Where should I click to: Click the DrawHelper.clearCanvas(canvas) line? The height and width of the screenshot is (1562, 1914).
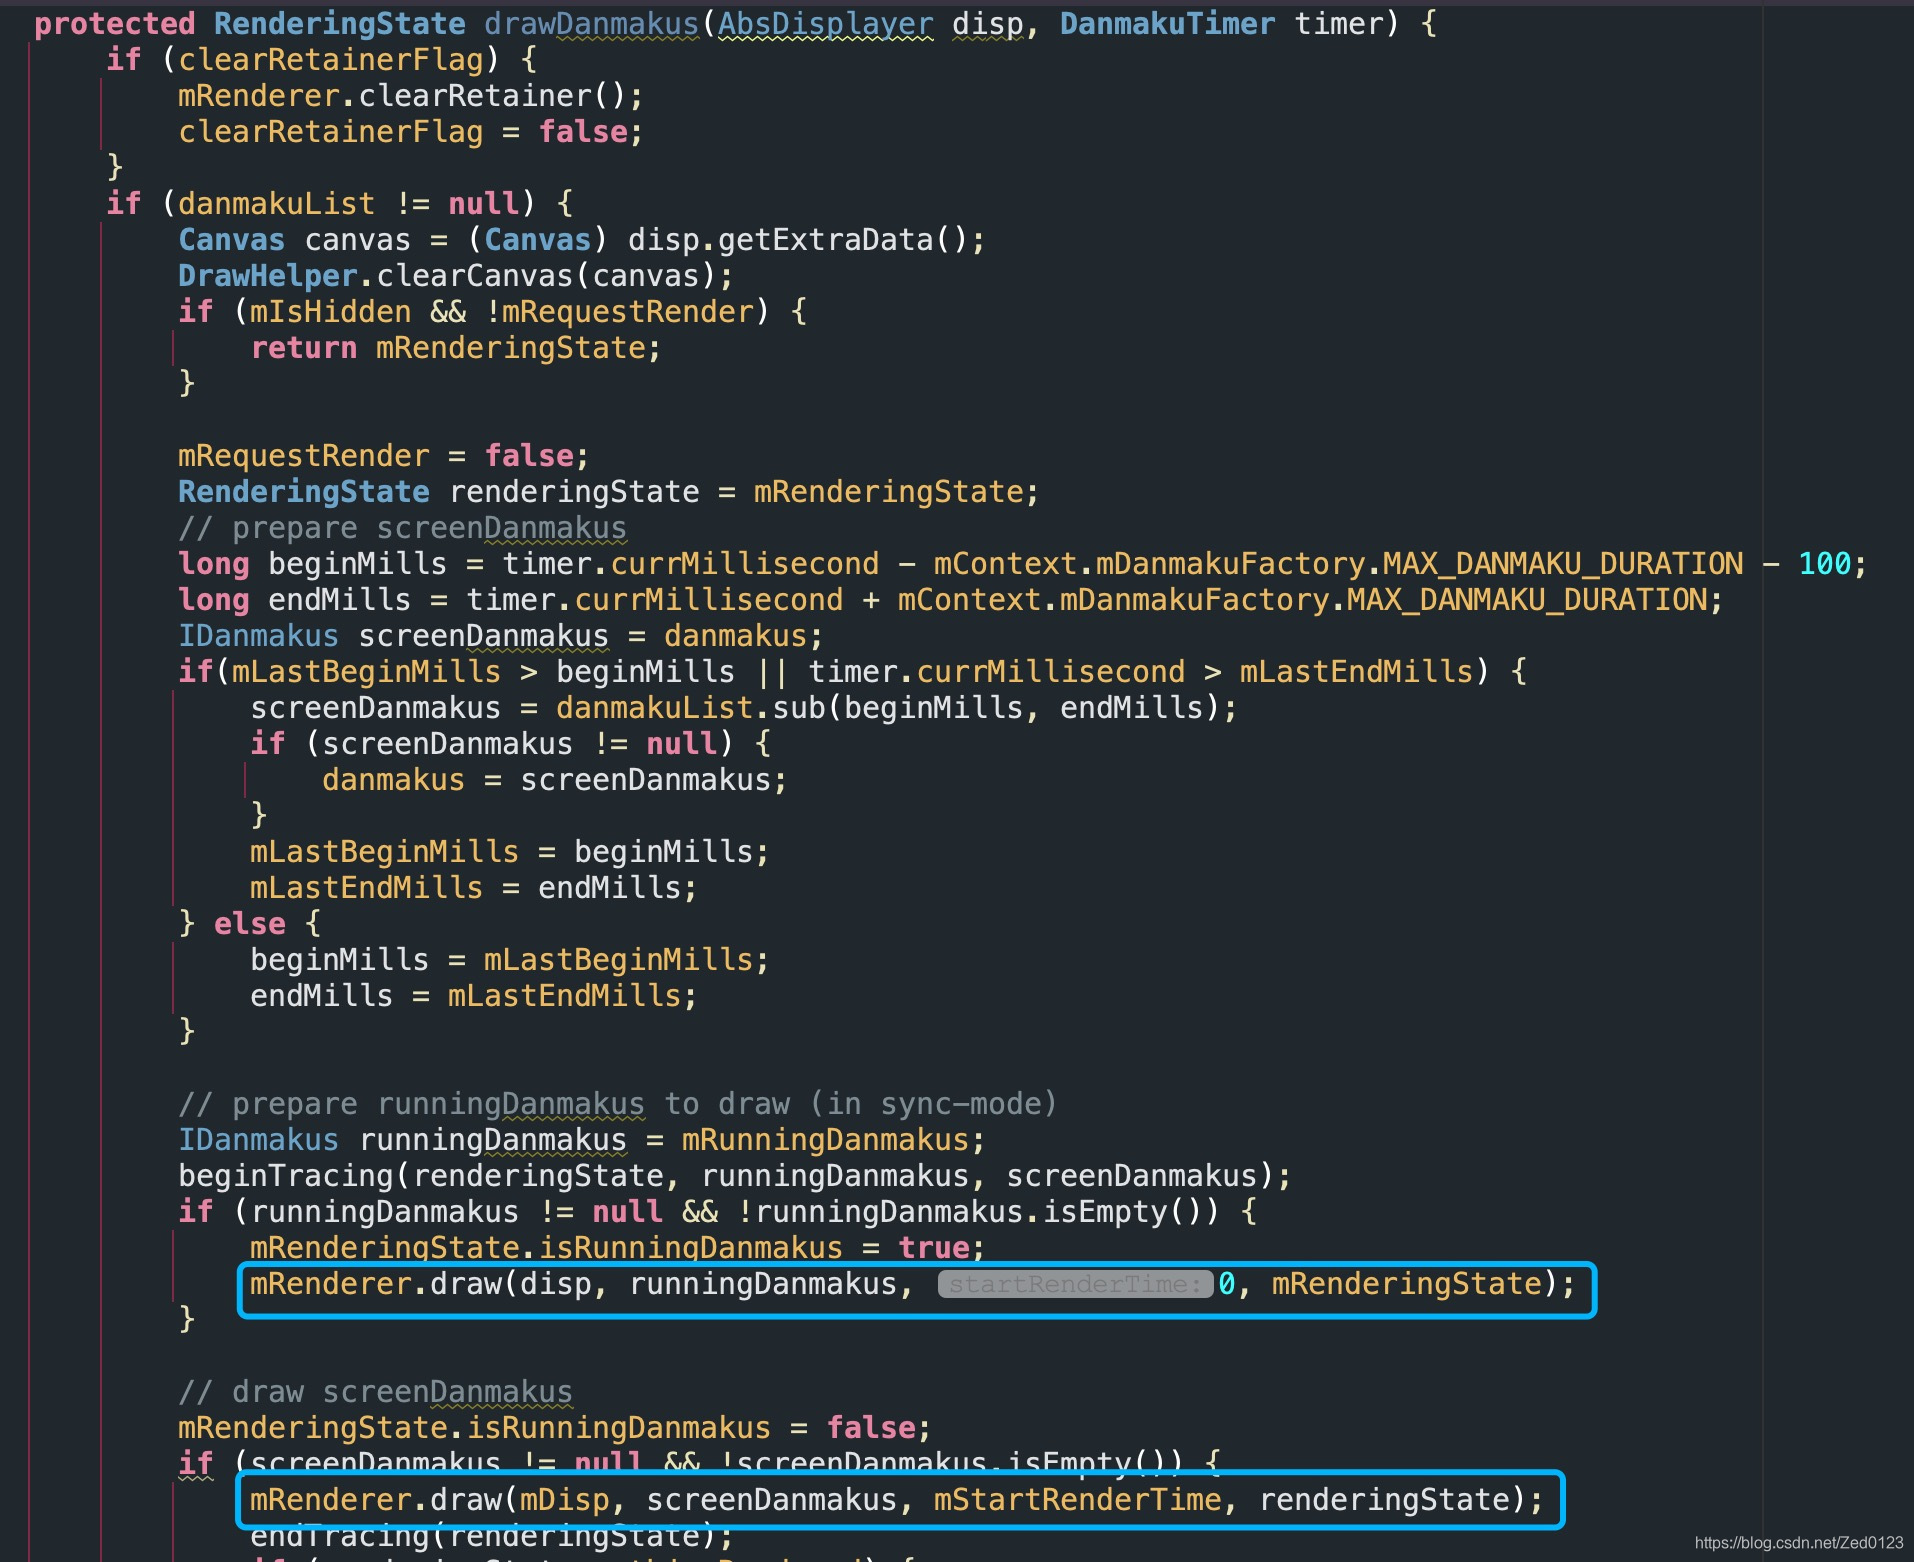(455, 276)
